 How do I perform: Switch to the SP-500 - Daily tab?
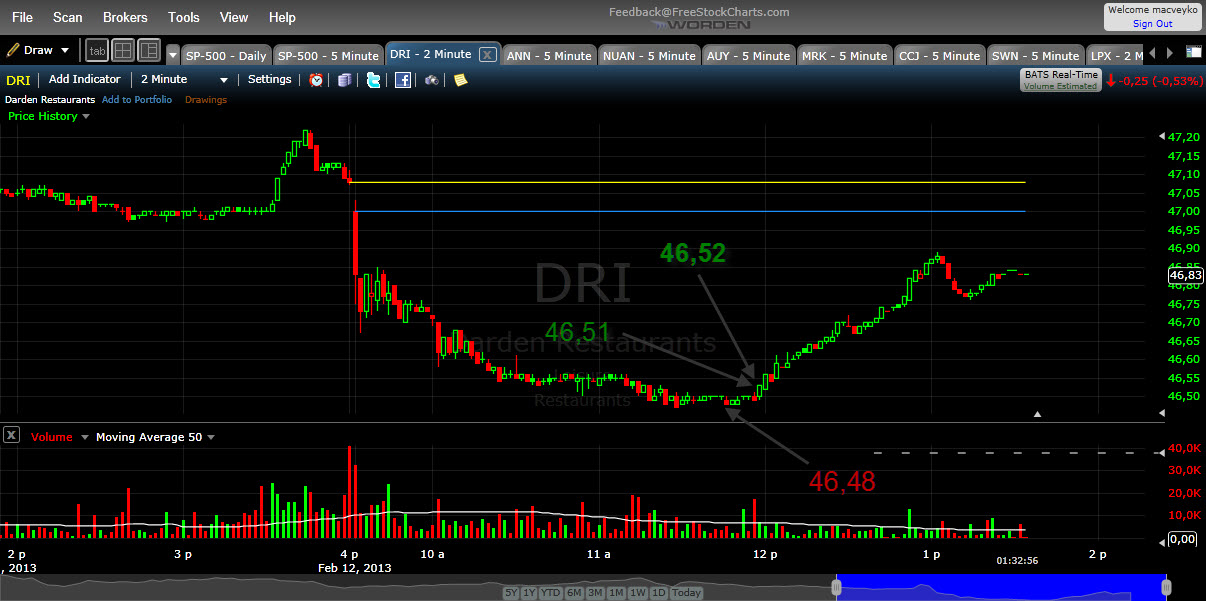pos(225,56)
